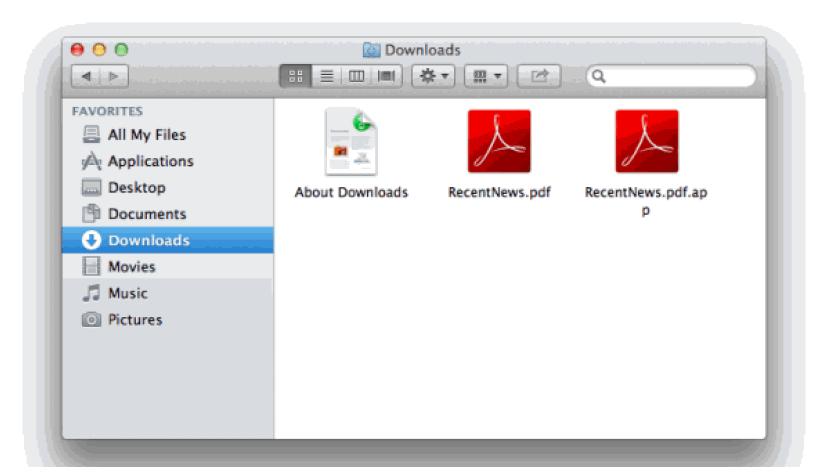Select the RecentNews.pdf file icon
Viewport: 829px width, 467px height.
(x=499, y=142)
